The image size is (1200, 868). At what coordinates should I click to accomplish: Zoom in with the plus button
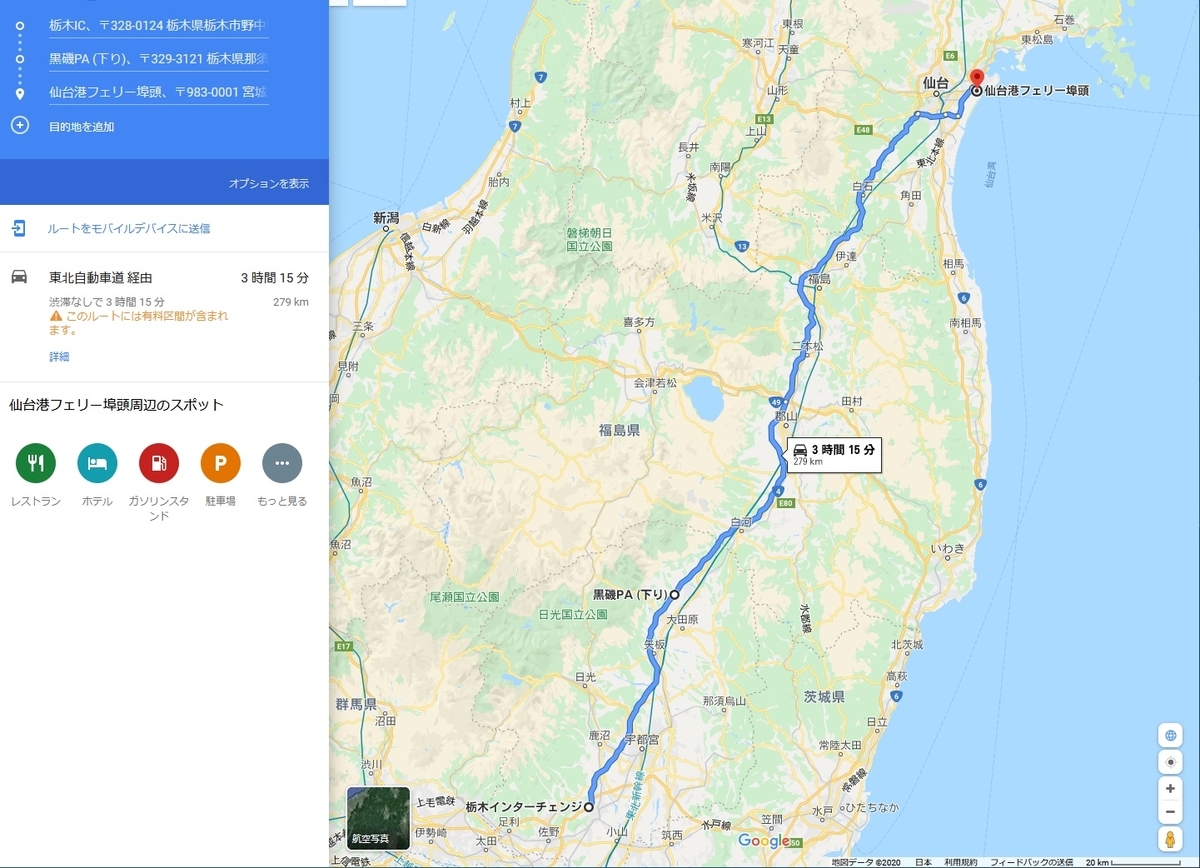1170,788
